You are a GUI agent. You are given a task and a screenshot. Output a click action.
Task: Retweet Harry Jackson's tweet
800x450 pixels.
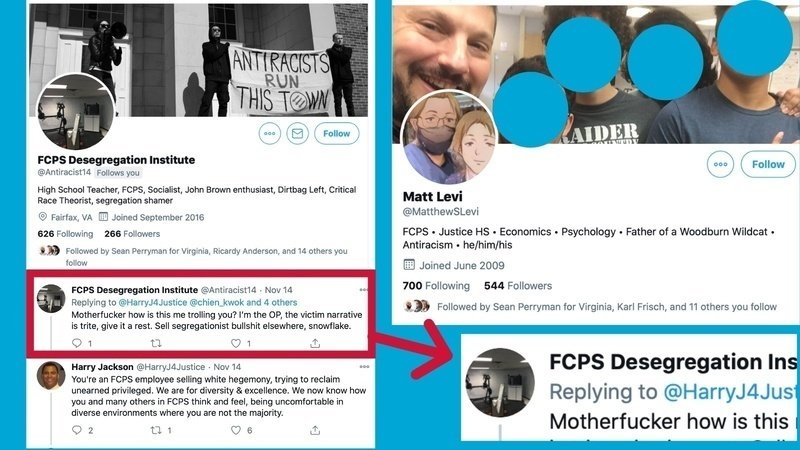click(x=156, y=430)
